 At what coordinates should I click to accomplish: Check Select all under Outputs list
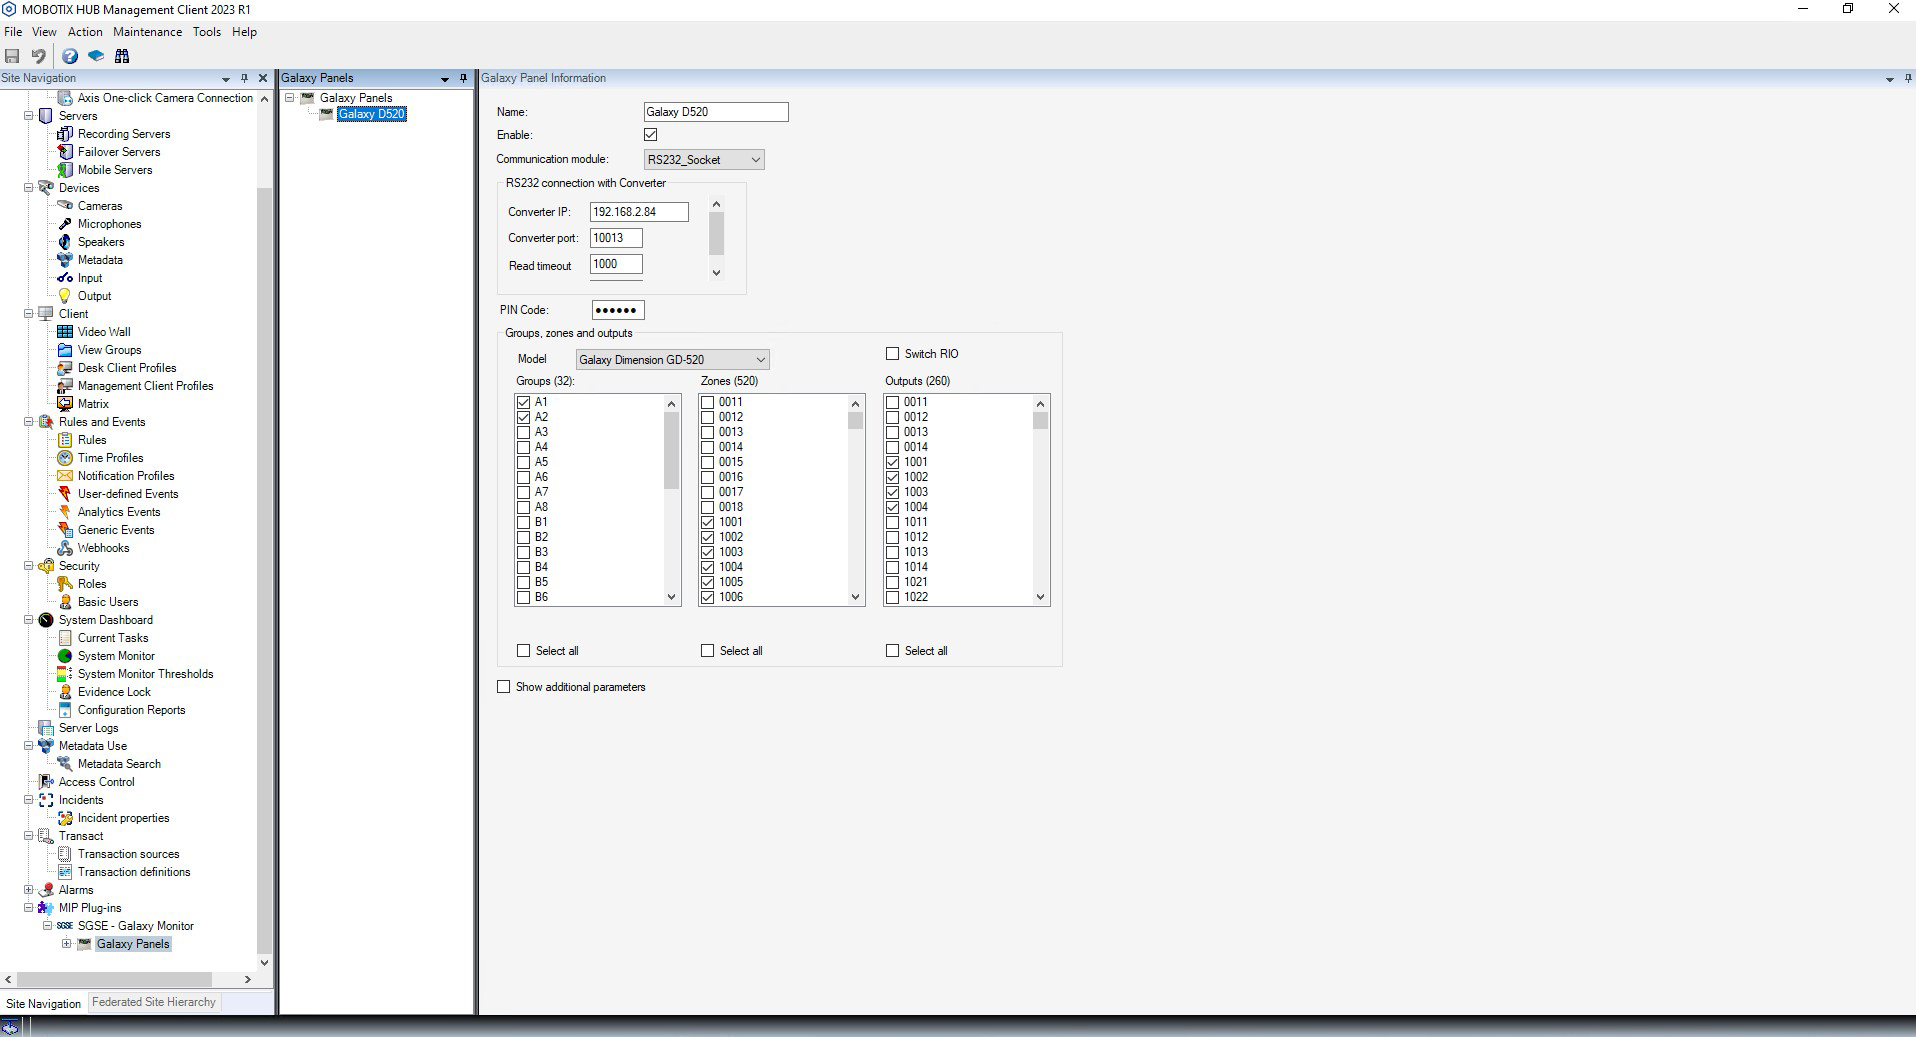(893, 651)
